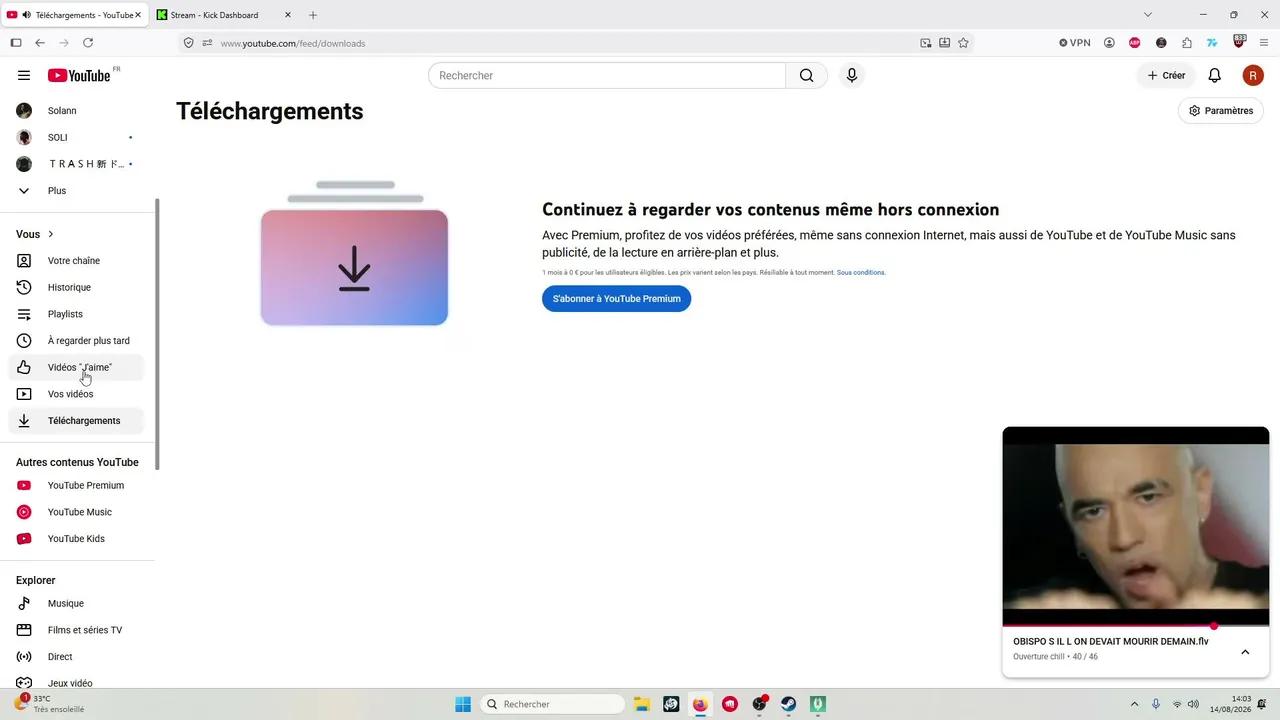The width and height of the screenshot is (1280, 720).
Task: Close the Téléchargements - YouTube tab
Action: point(138,15)
